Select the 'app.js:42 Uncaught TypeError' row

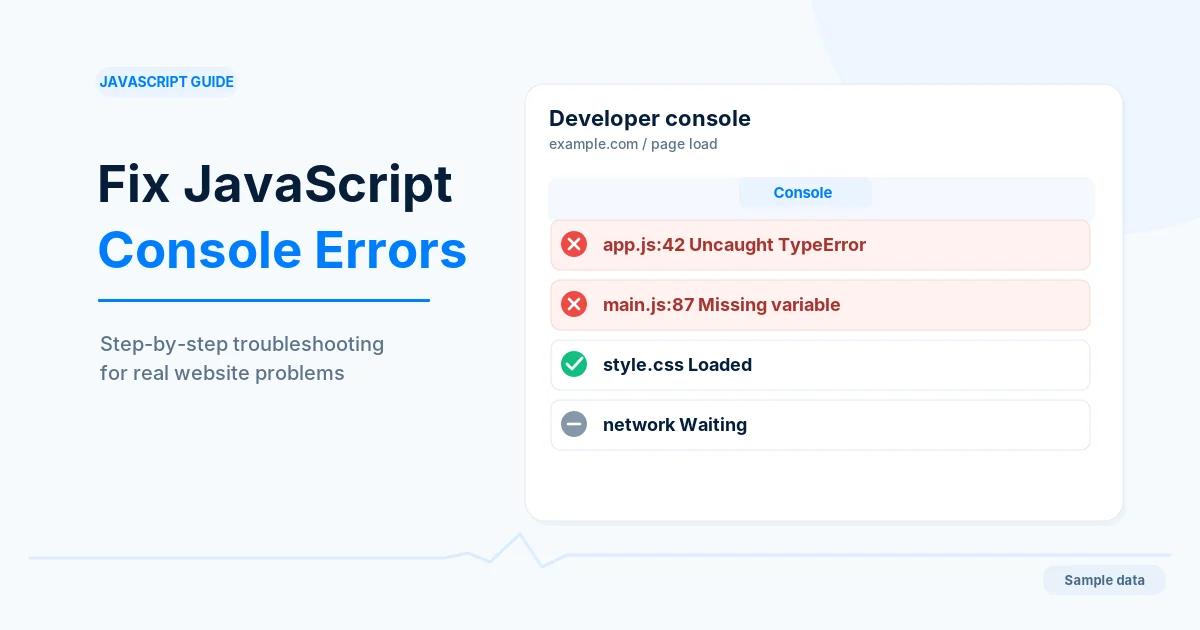820,245
